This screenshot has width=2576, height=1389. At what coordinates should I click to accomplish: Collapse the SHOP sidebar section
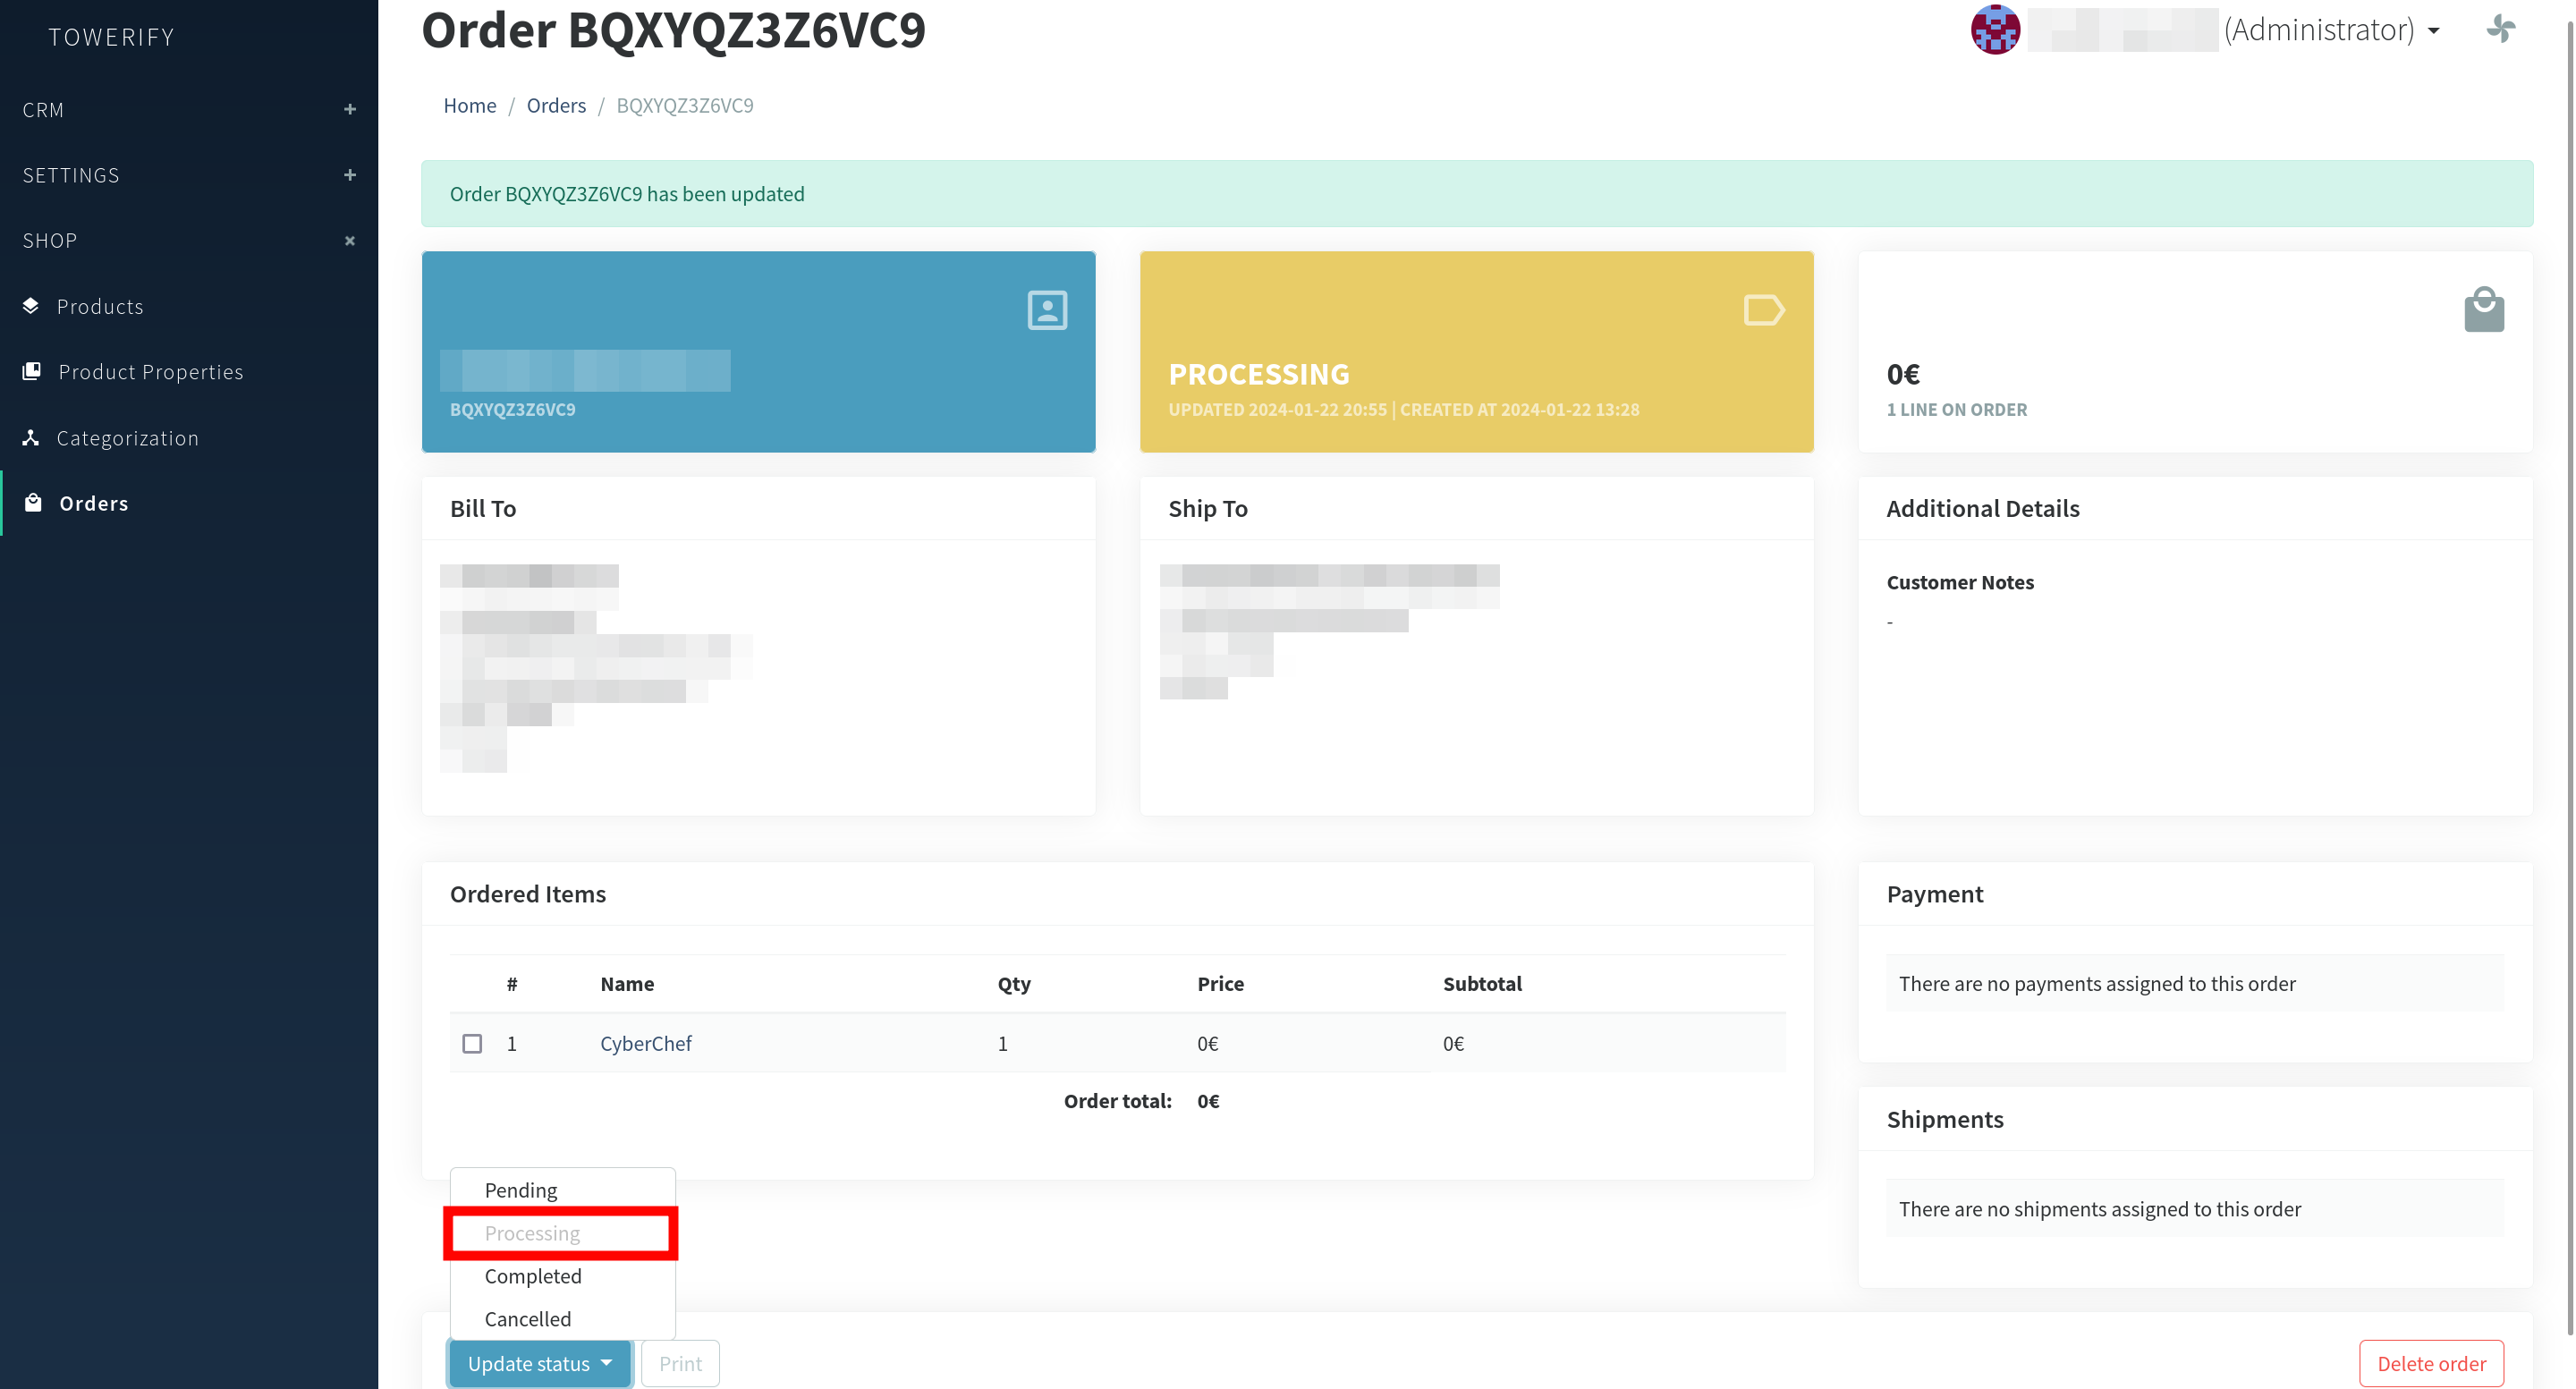point(349,240)
